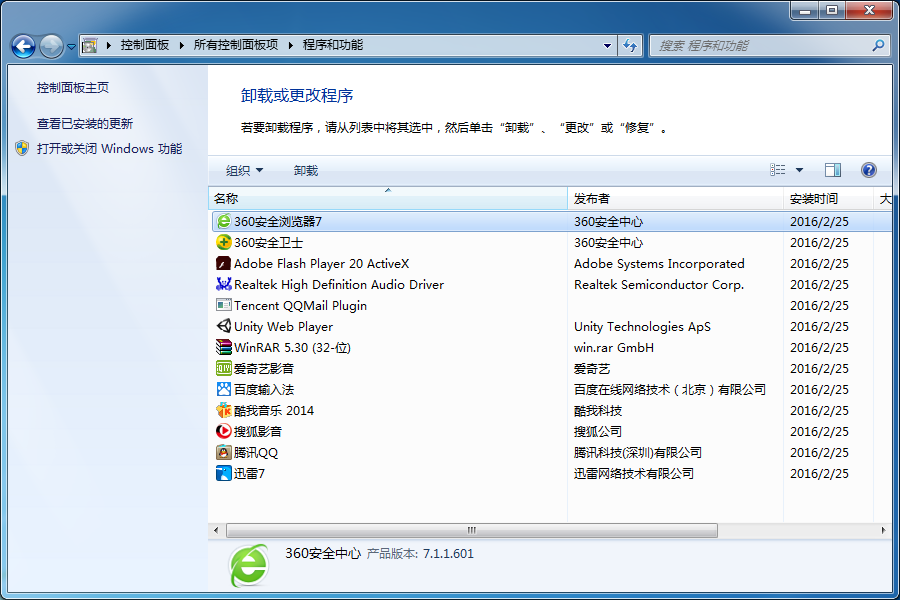Sort by the 发布者 column header

(x=675, y=199)
